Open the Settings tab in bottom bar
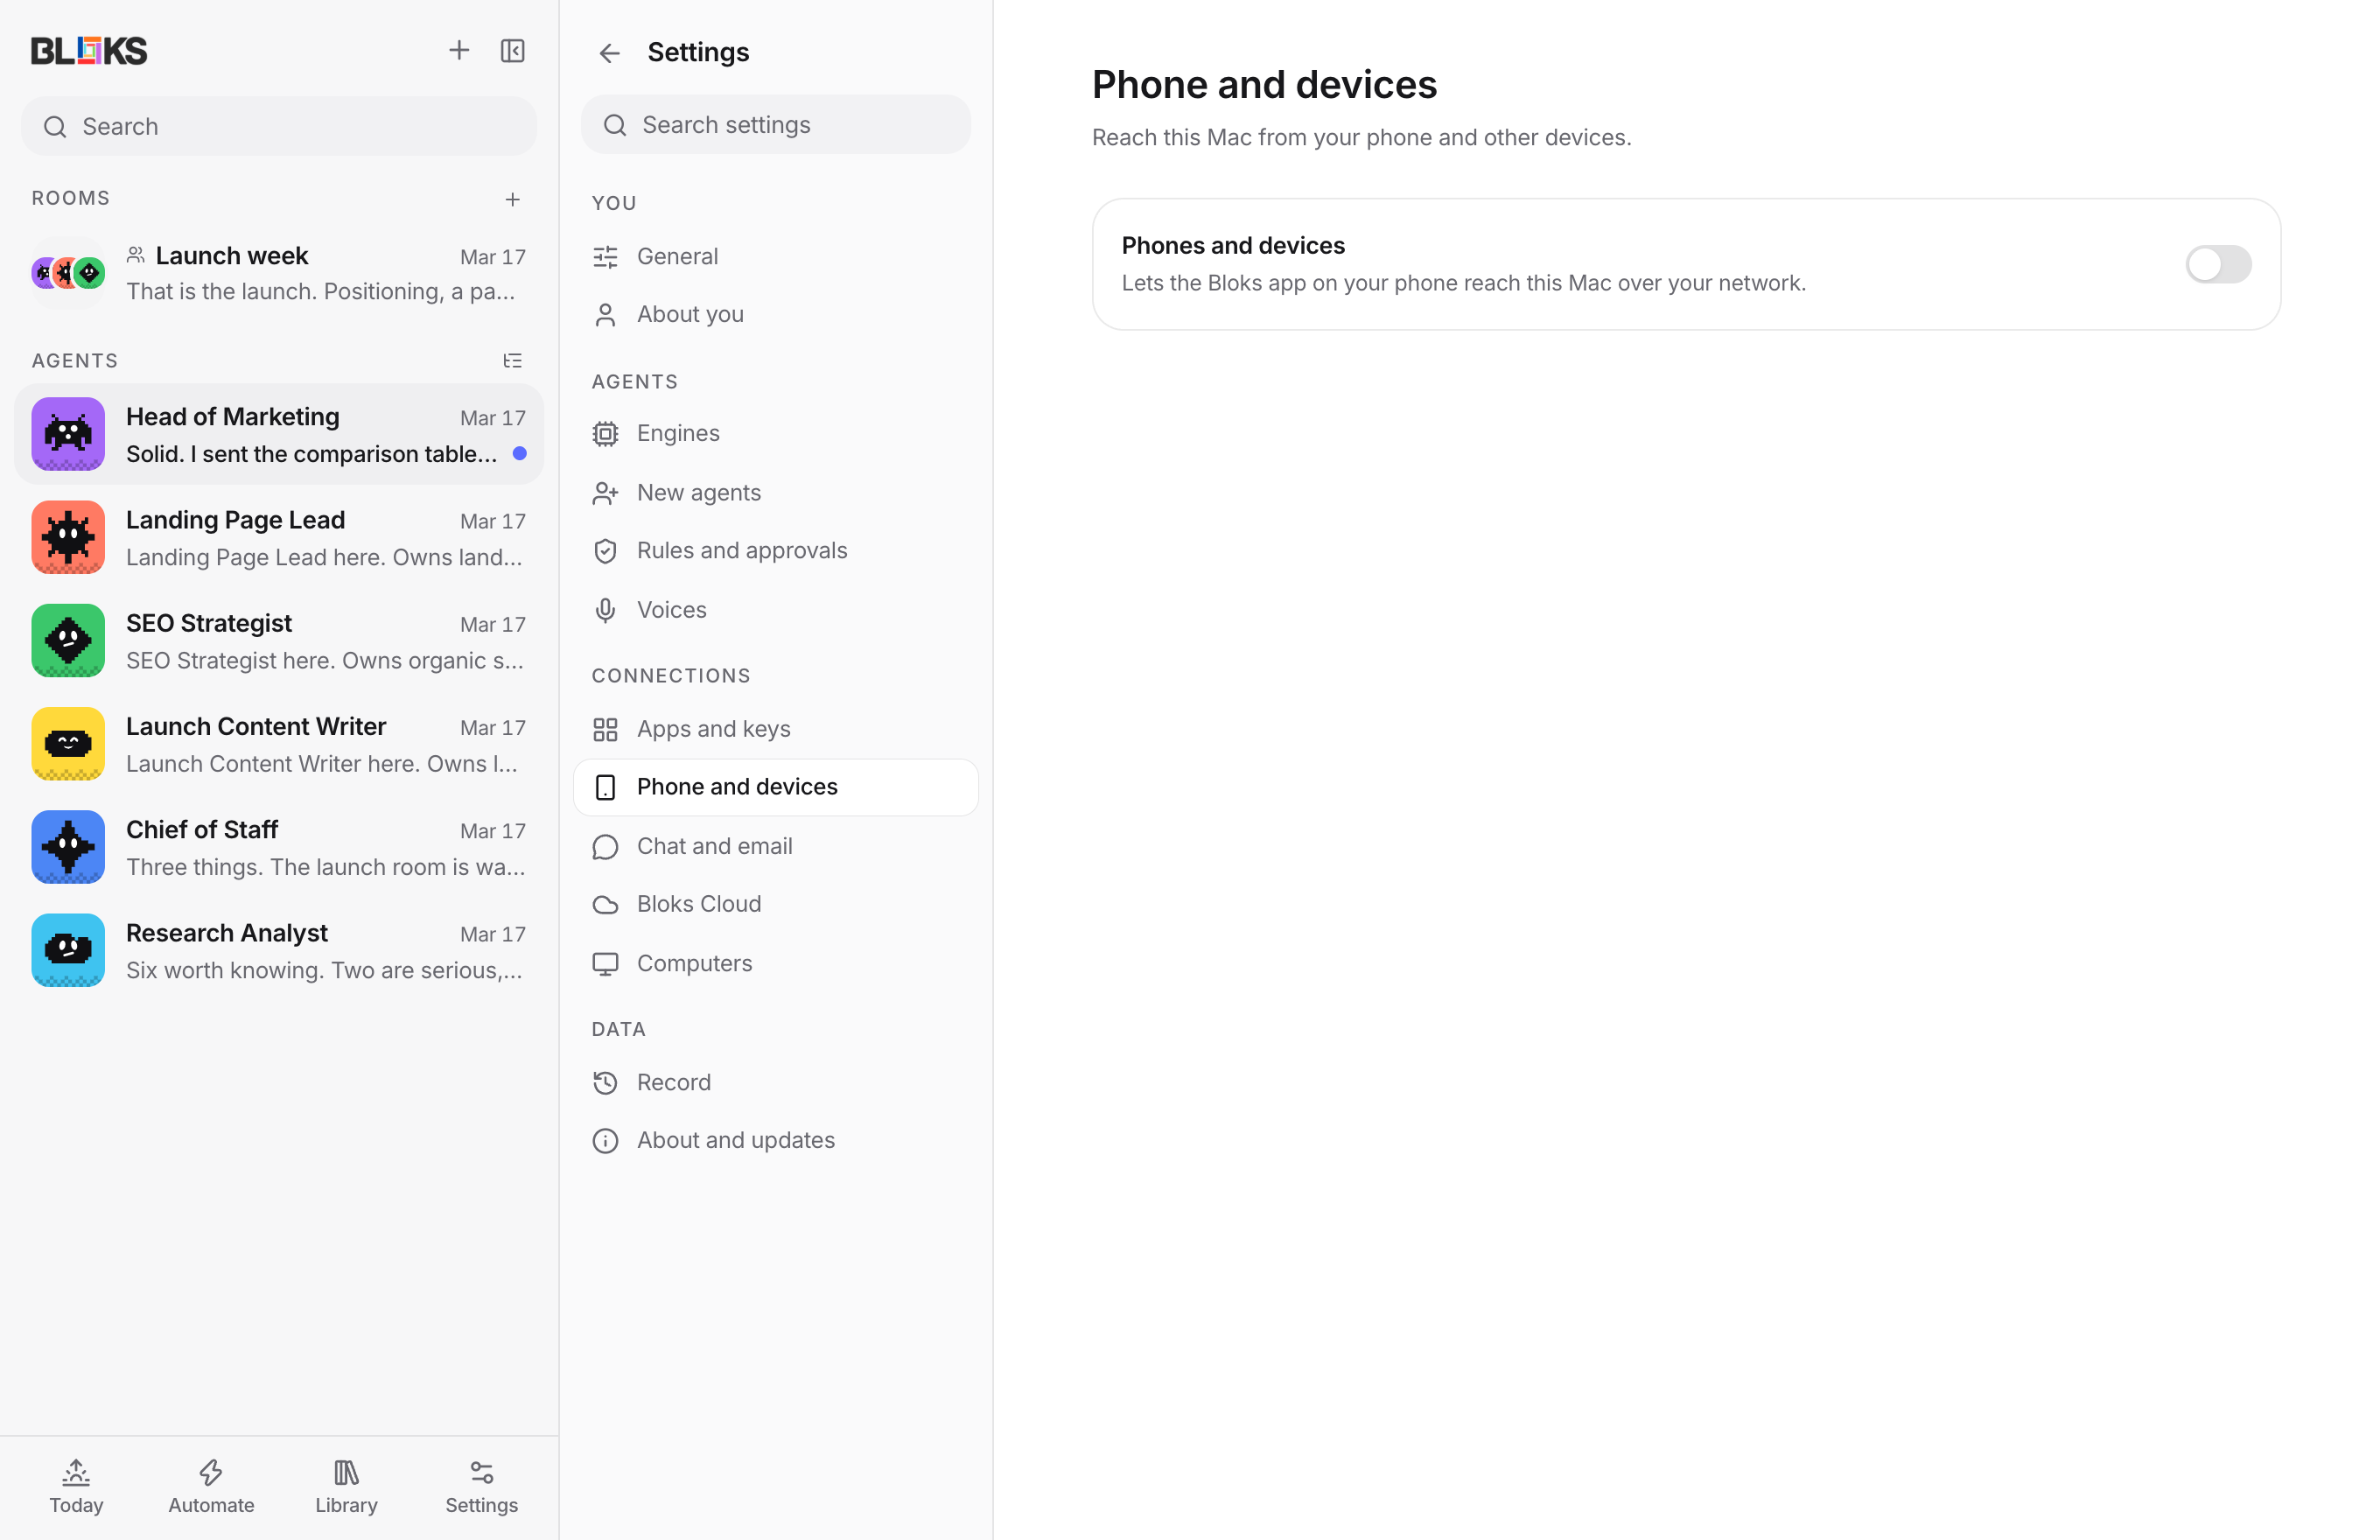The width and height of the screenshot is (2380, 1540). (481, 1487)
